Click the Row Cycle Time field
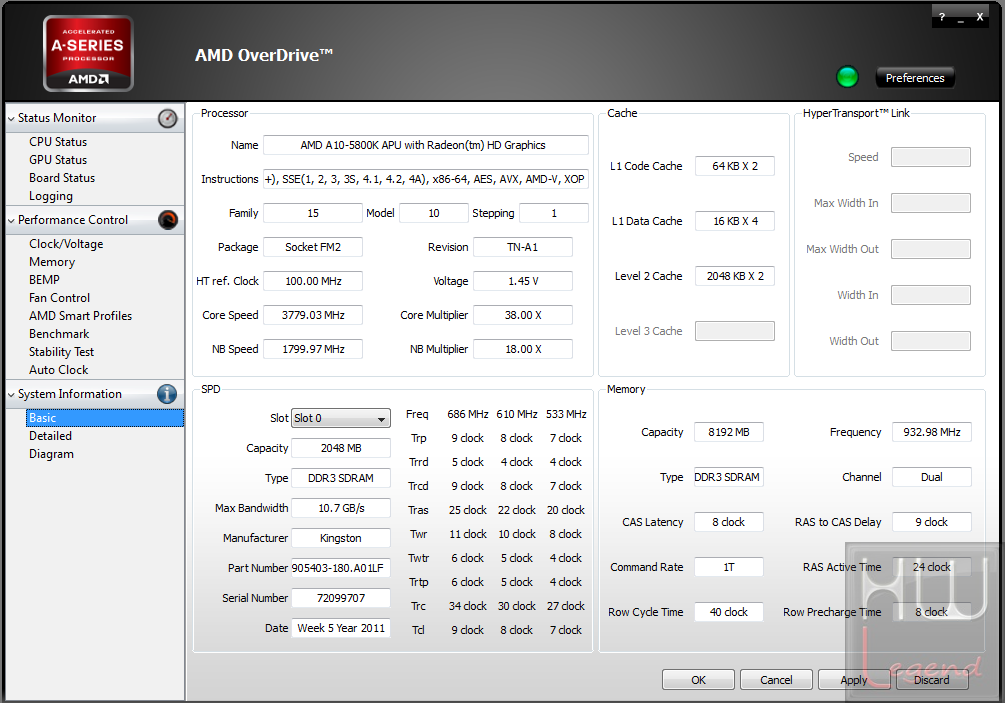 click(729, 612)
